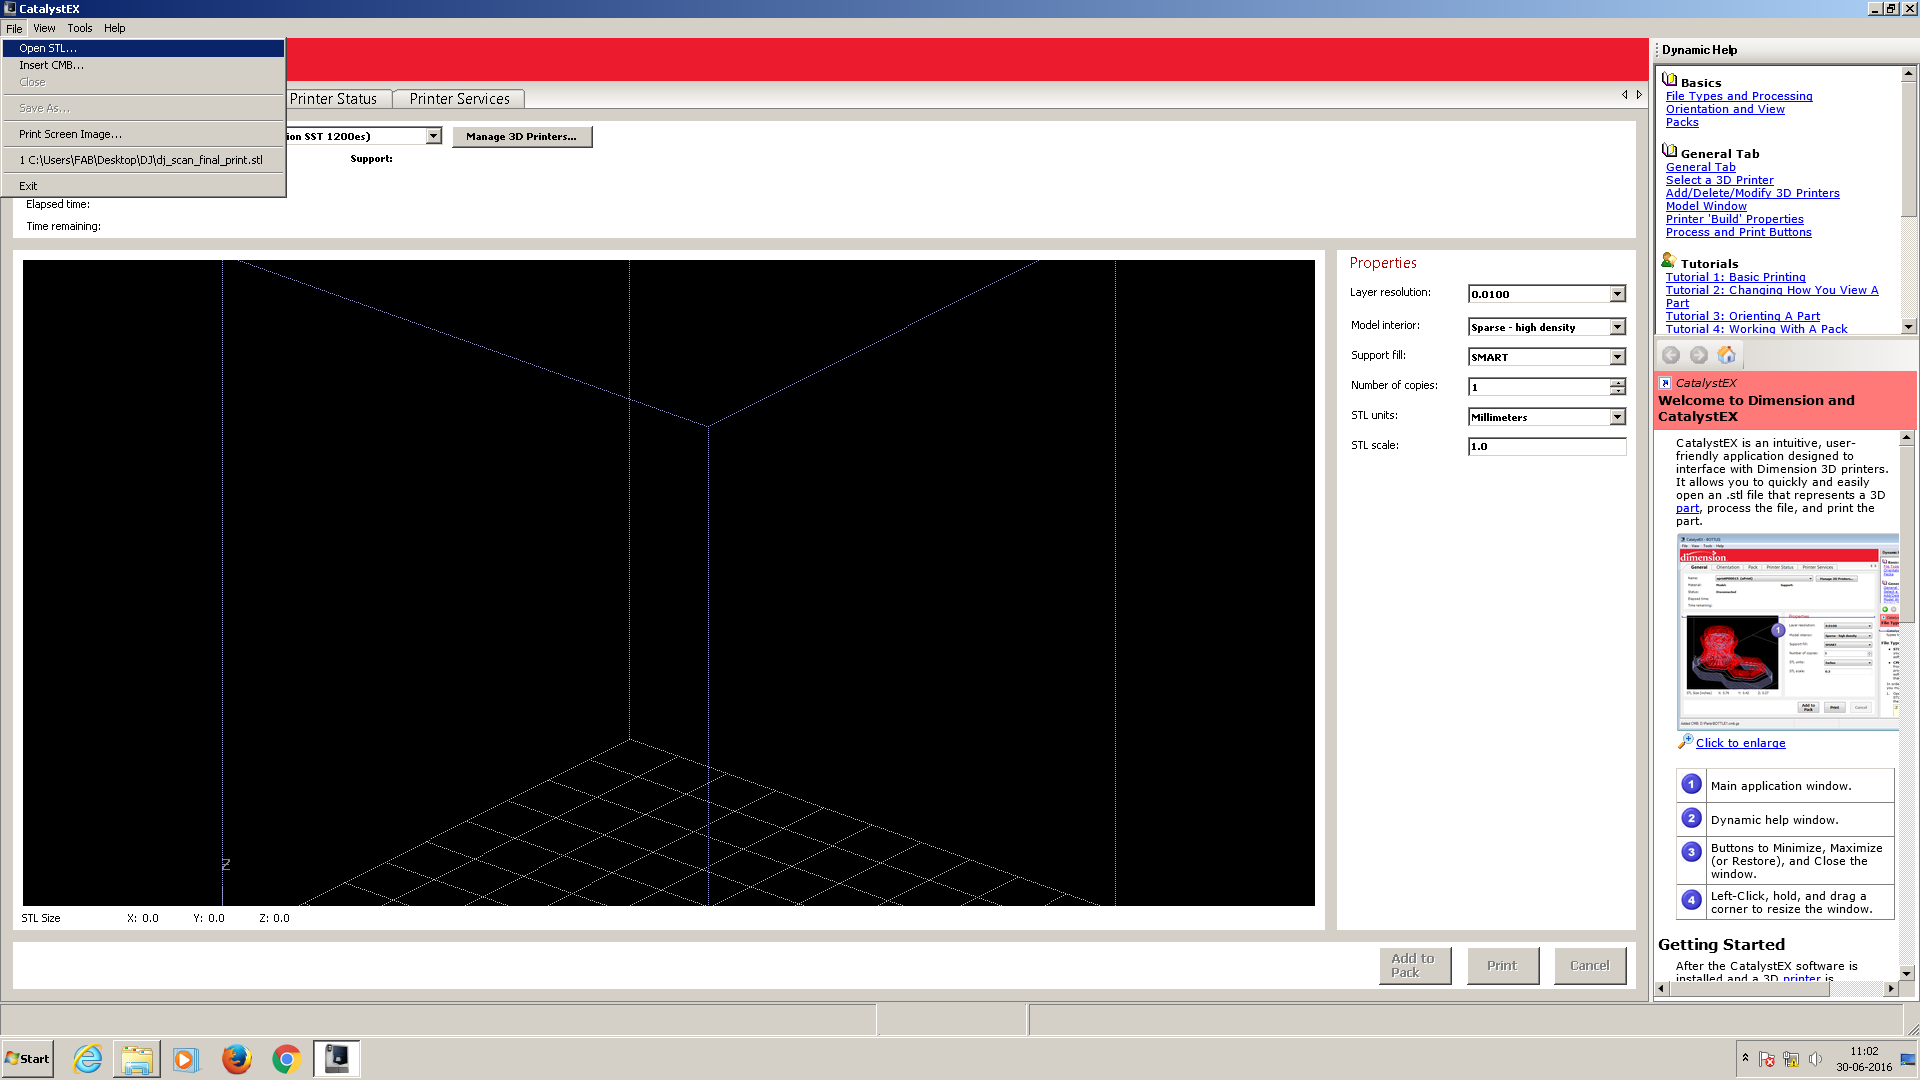Click the Print button
This screenshot has width=1920, height=1080.
point(1502,966)
